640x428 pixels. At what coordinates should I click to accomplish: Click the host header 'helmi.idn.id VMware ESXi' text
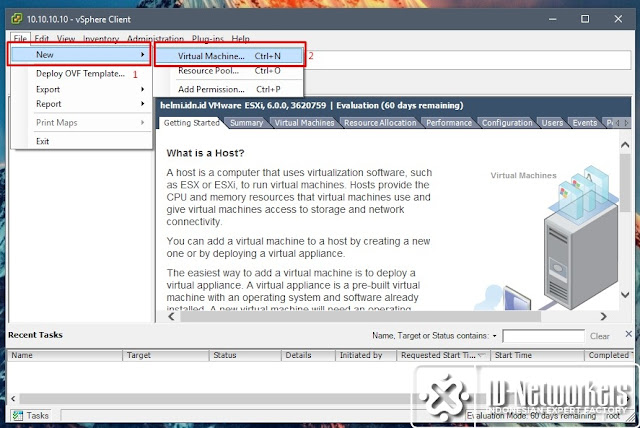pos(243,105)
